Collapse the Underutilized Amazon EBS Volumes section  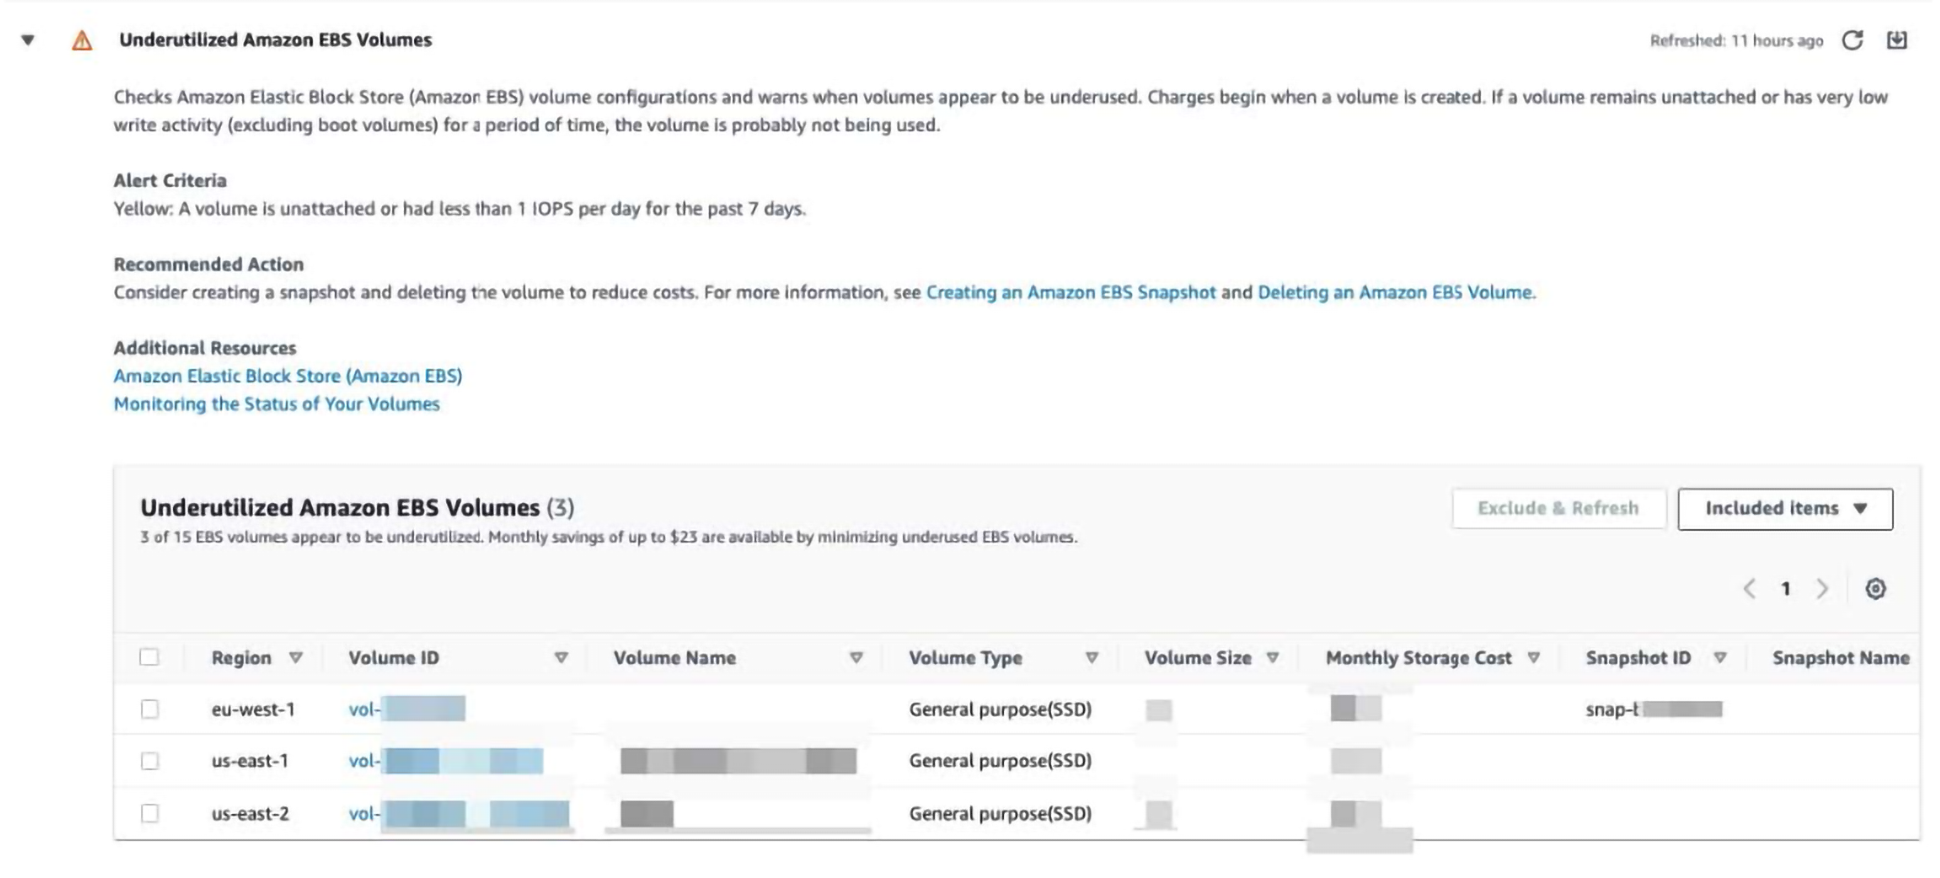[x=28, y=40]
